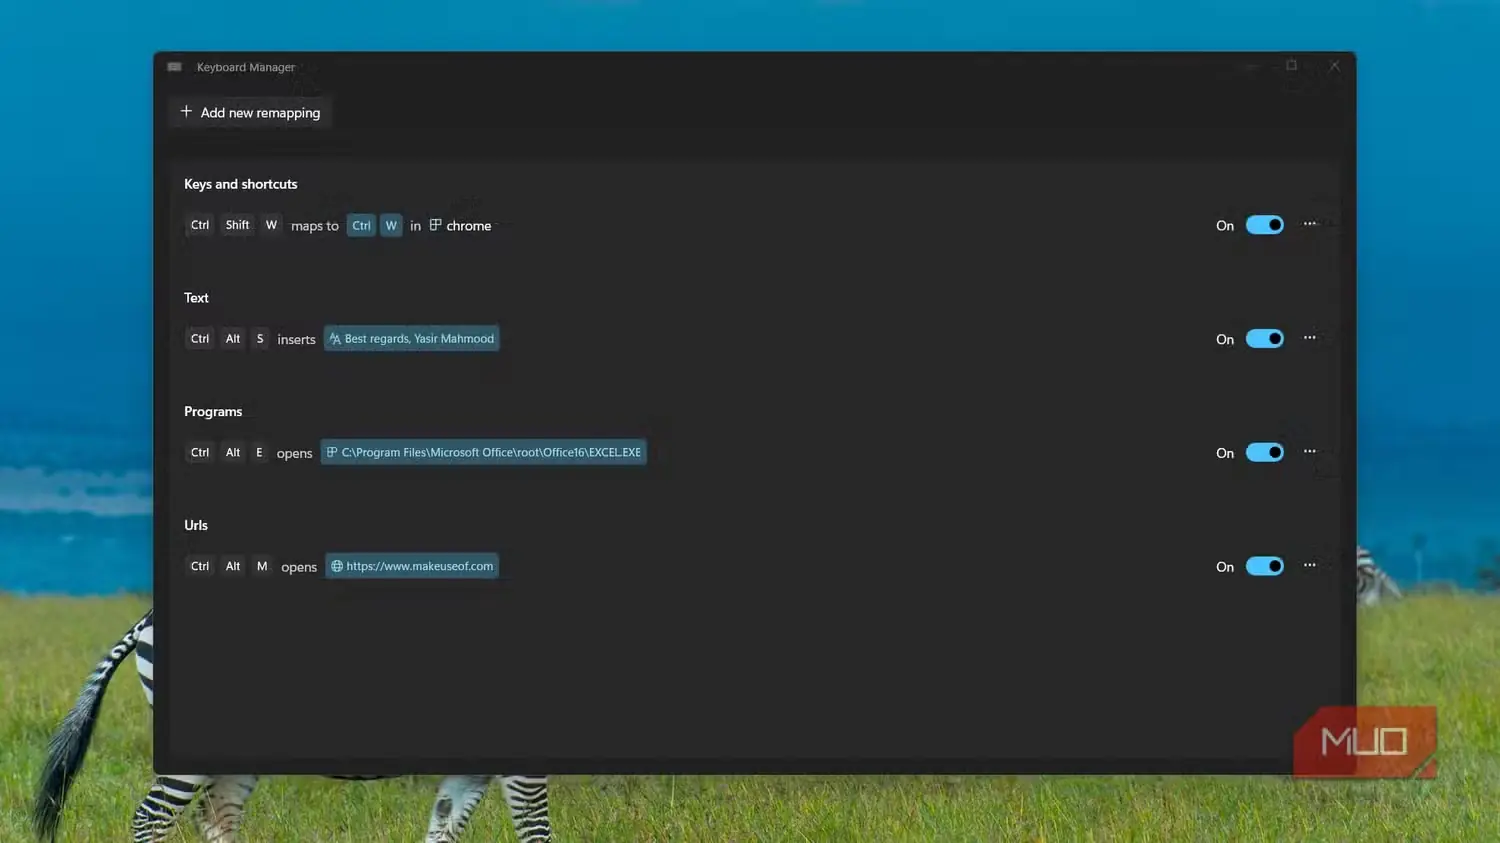Open the https://www.makeuseof.com link chip
The width and height of the screenshot is (1500, 843).
pyautogui.click(x=412, y=566)
